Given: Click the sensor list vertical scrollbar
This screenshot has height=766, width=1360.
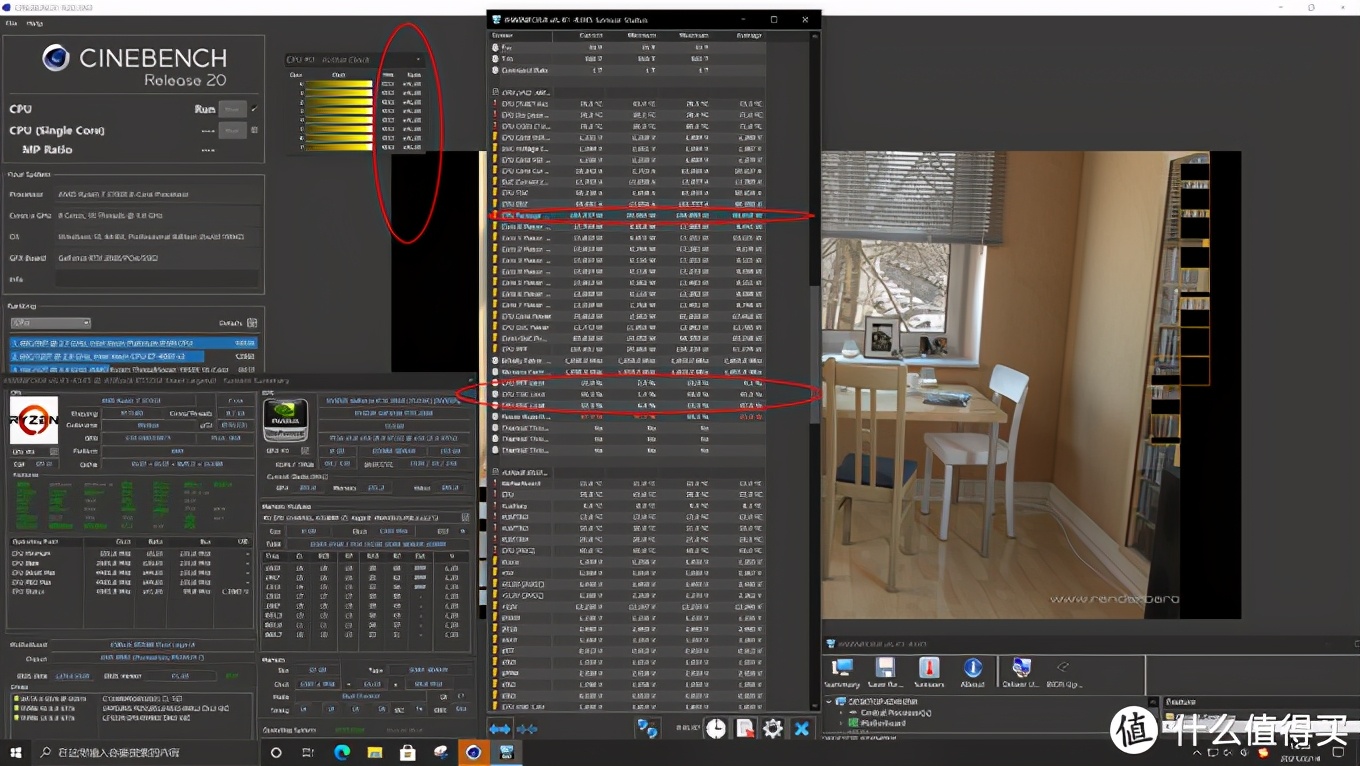Looking at the screenshot, I should [815, 370].
